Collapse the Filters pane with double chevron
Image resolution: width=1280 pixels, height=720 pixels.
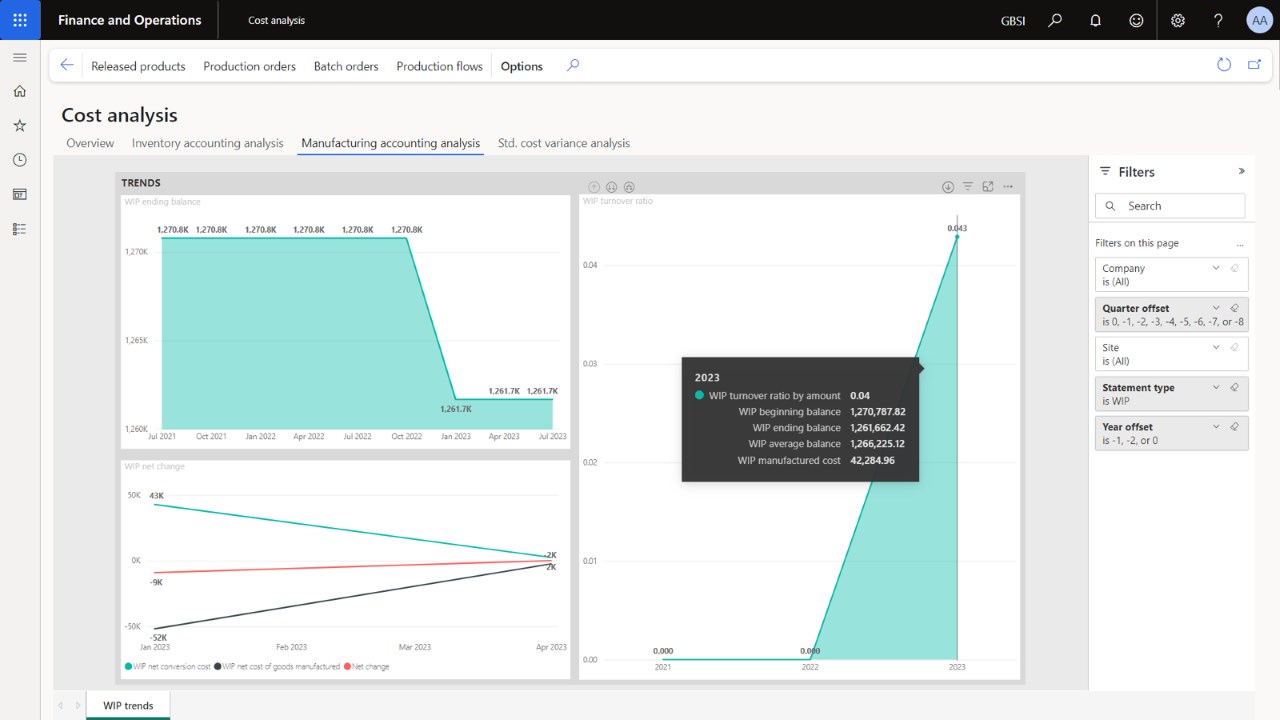click(1242, 171)
